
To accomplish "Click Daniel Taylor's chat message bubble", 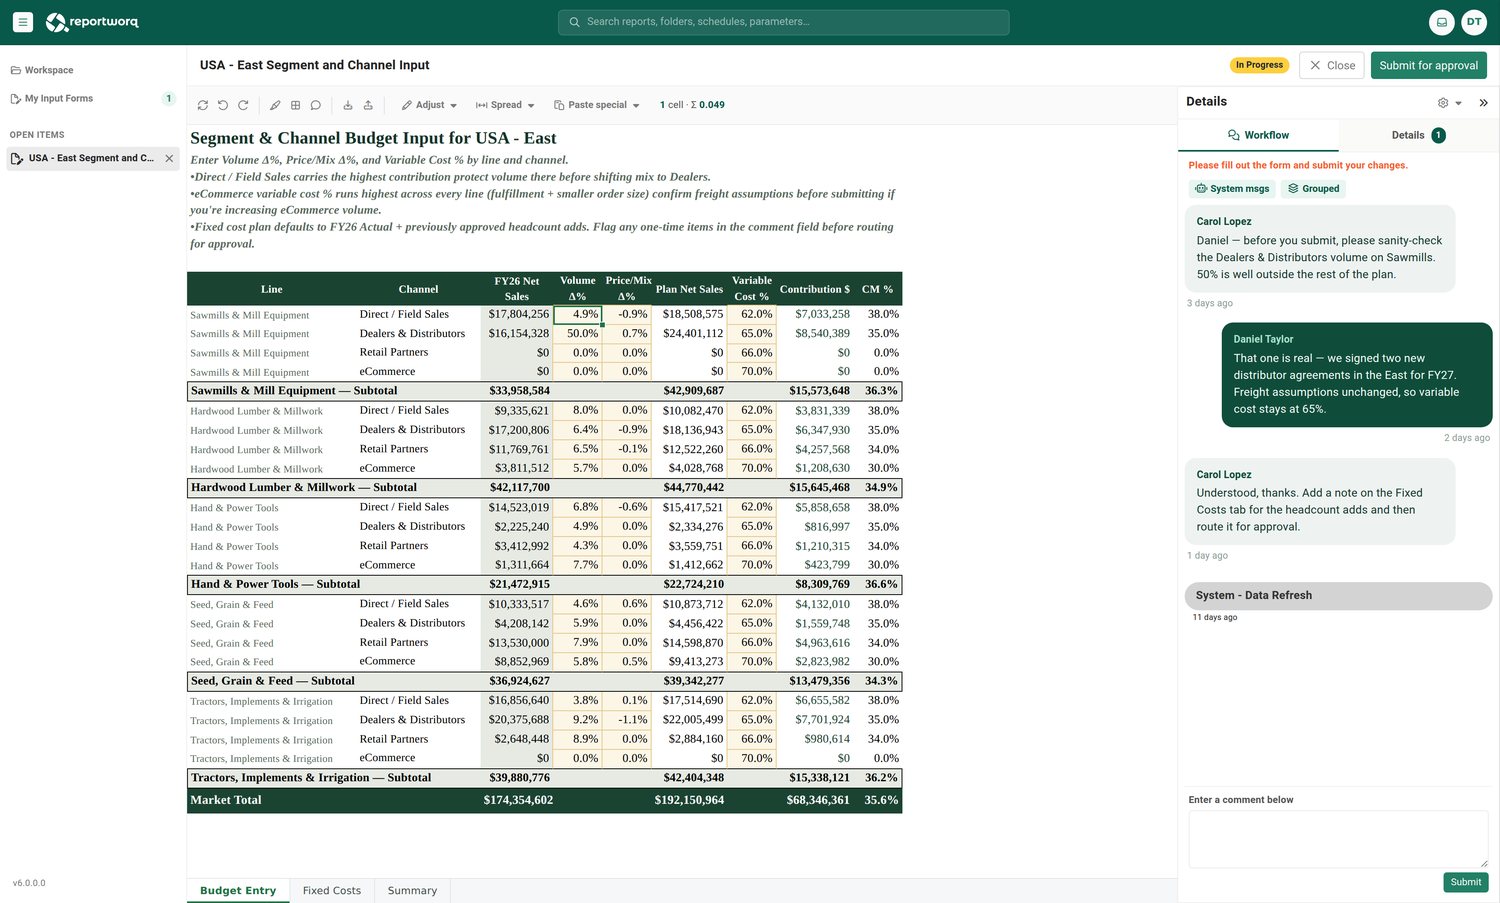I will (x=1357, y=375).
